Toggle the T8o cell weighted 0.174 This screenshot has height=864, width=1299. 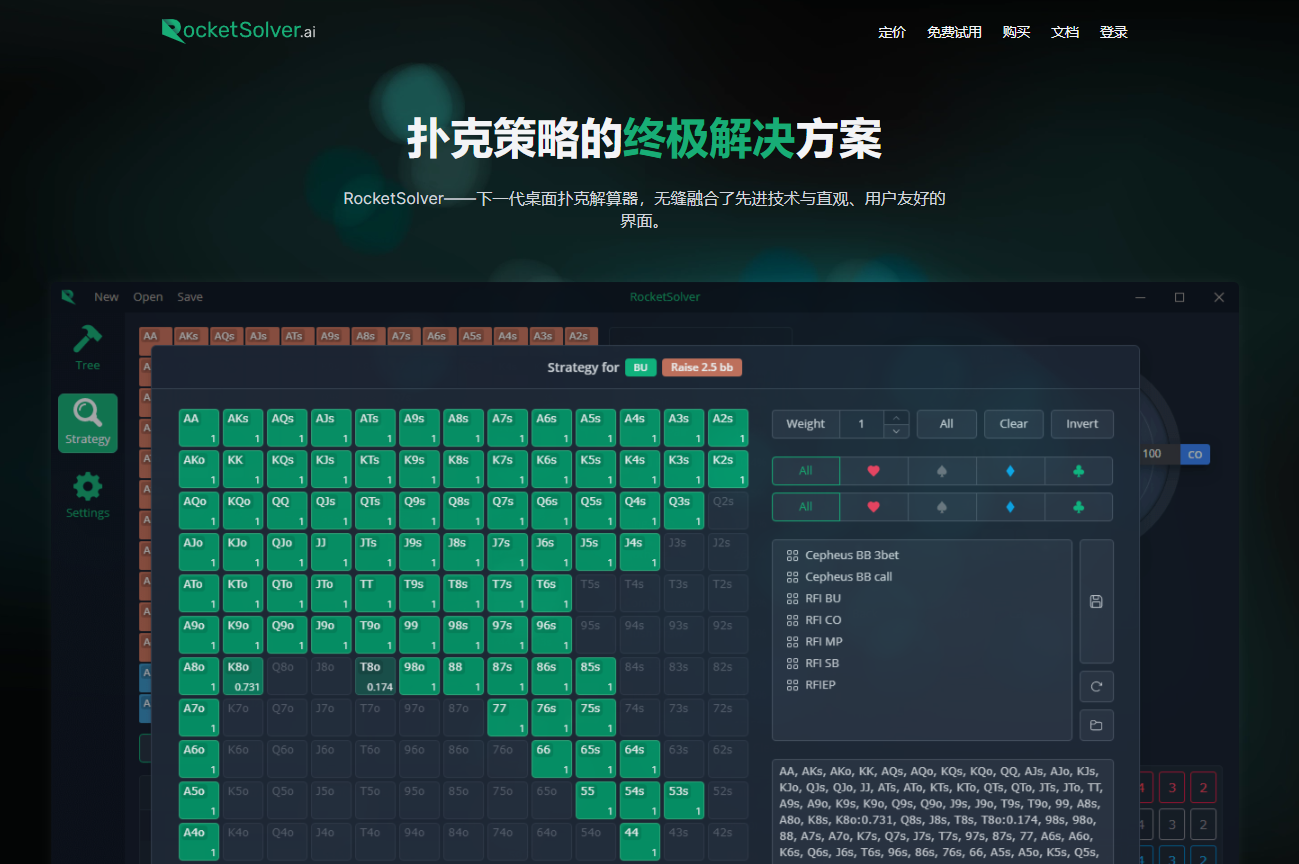point(375,676)
